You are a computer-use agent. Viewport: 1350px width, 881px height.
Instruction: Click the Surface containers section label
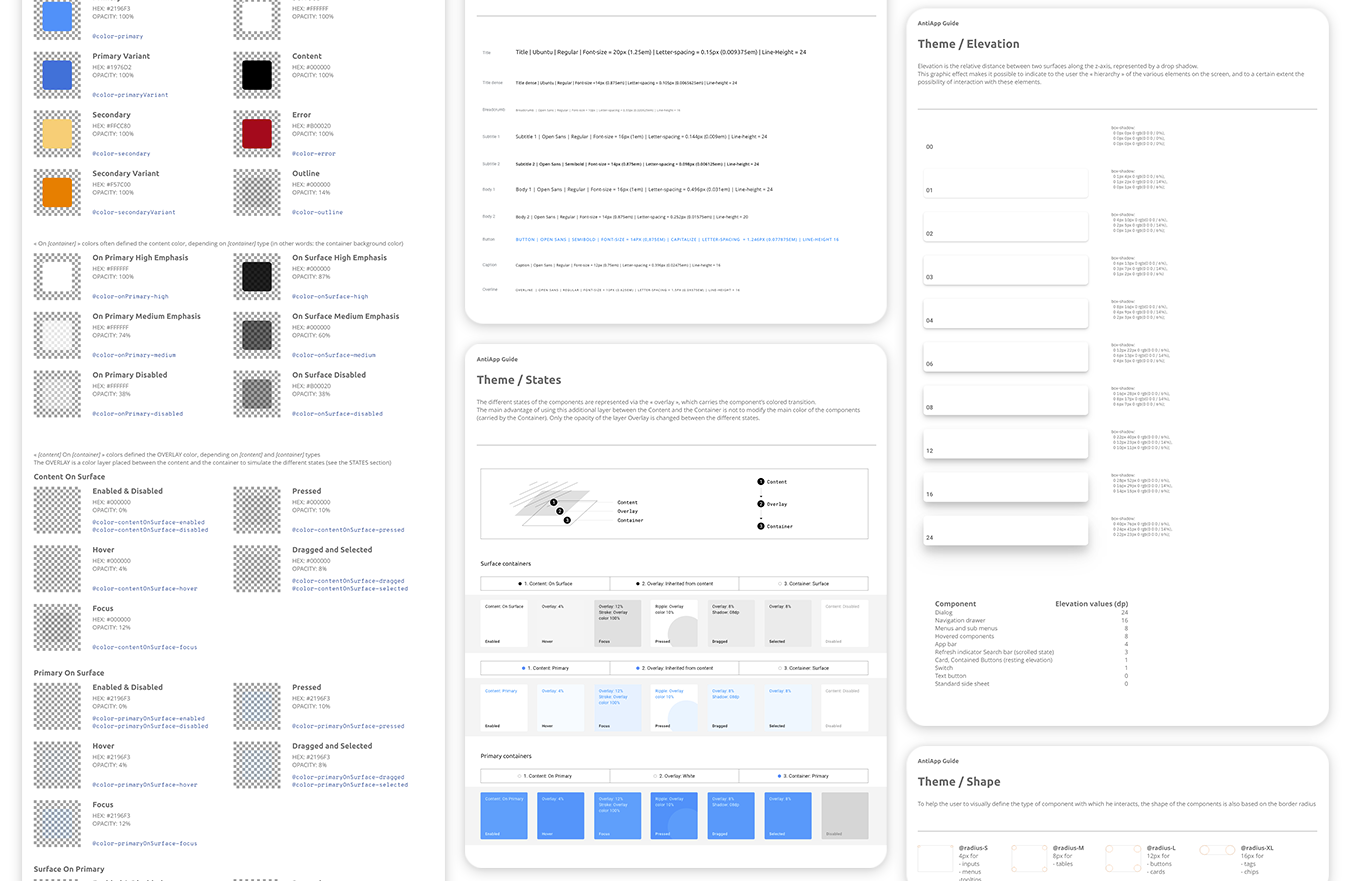506,564
